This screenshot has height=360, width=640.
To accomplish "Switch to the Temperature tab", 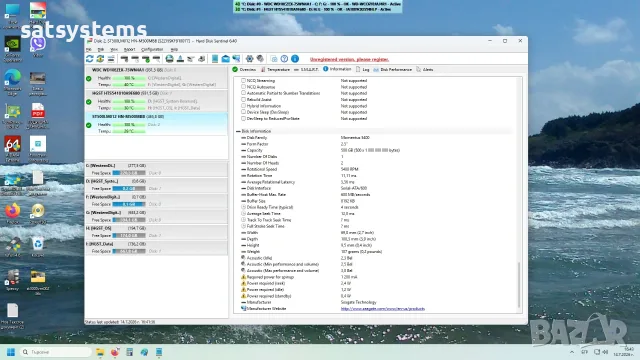I will point(276,70).
